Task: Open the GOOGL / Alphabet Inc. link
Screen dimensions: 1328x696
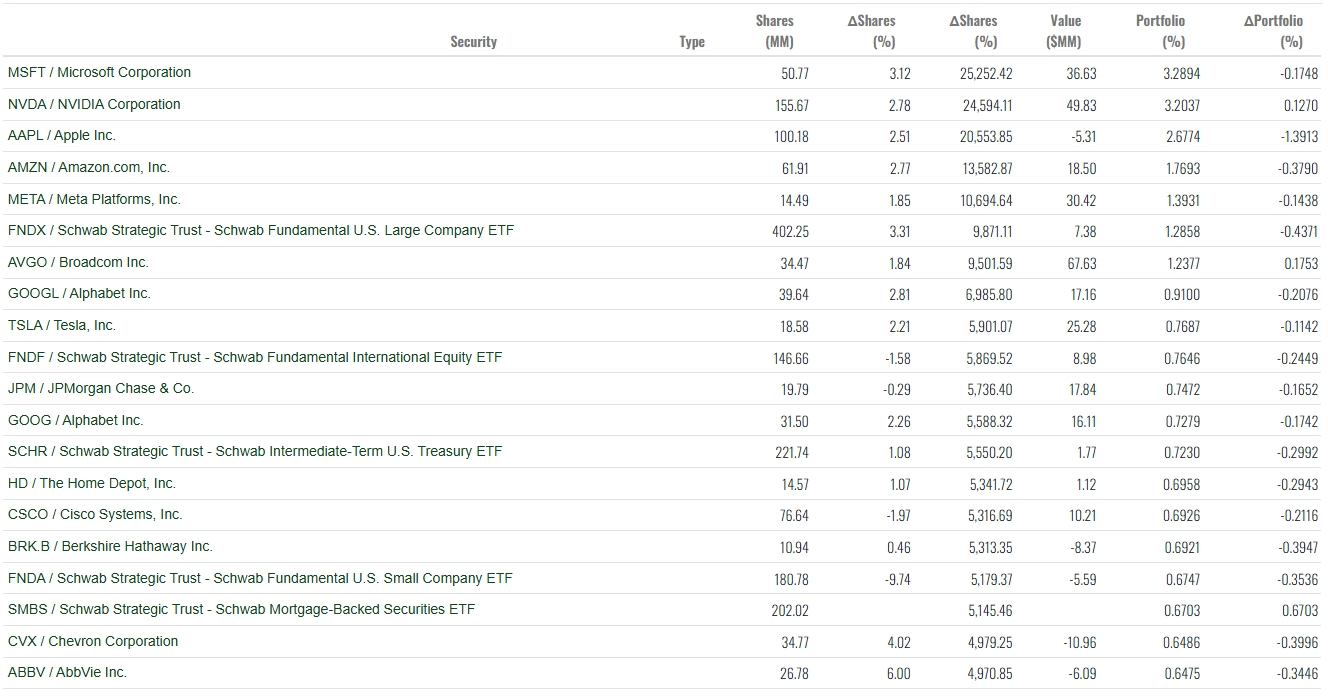Action: tap(79, 293)
